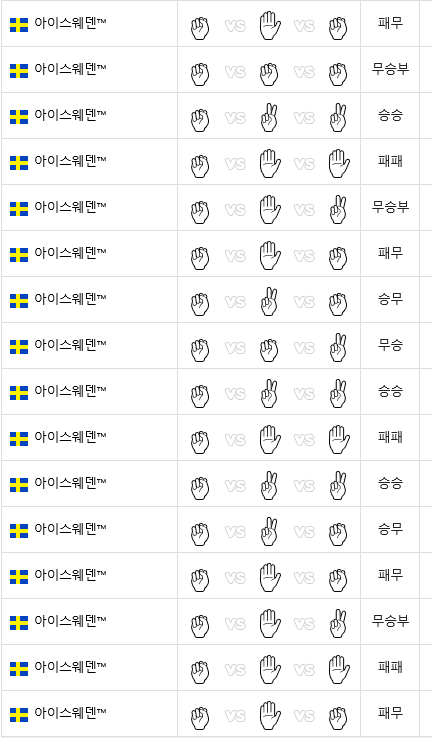The width and height of the screenshot is (432, 749).
Task: Click the 무승부 result in the second row
Action: (x=390, y=69)
